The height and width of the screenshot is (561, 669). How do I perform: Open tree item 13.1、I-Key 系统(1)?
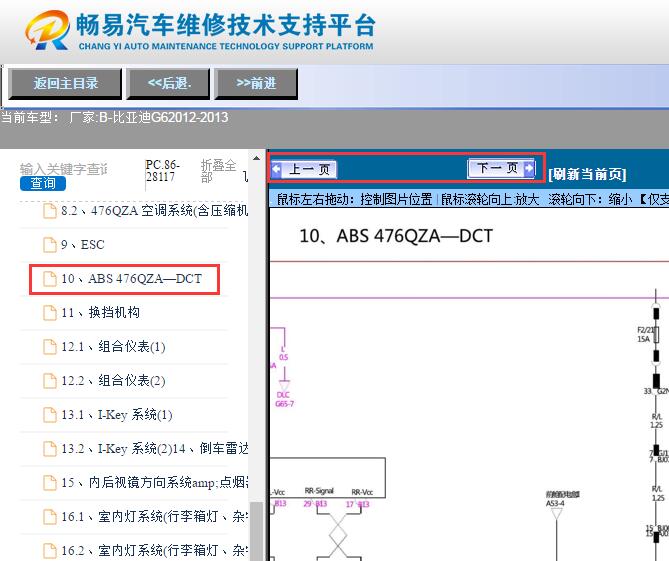coord(116,415)
